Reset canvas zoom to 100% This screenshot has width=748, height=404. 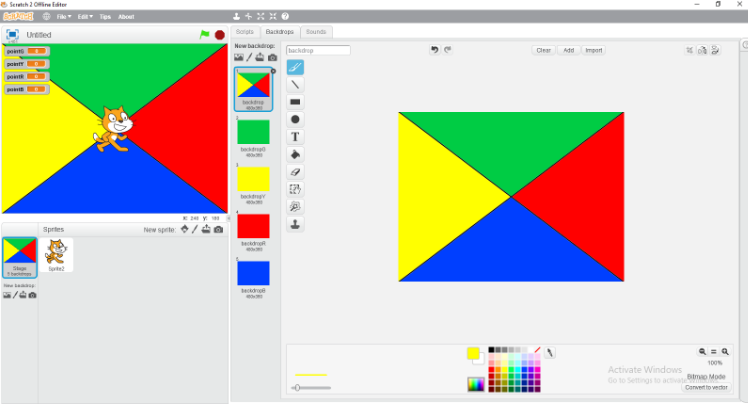click(714, 352)
